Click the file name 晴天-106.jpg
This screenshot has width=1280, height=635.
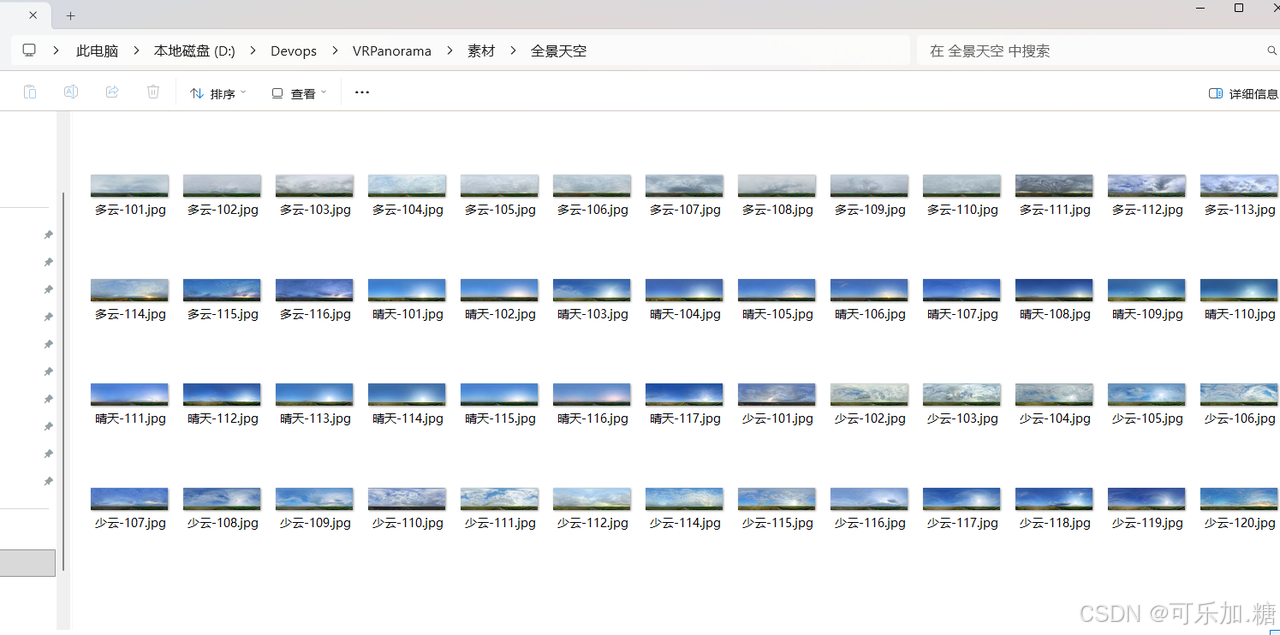pos(870,314)
